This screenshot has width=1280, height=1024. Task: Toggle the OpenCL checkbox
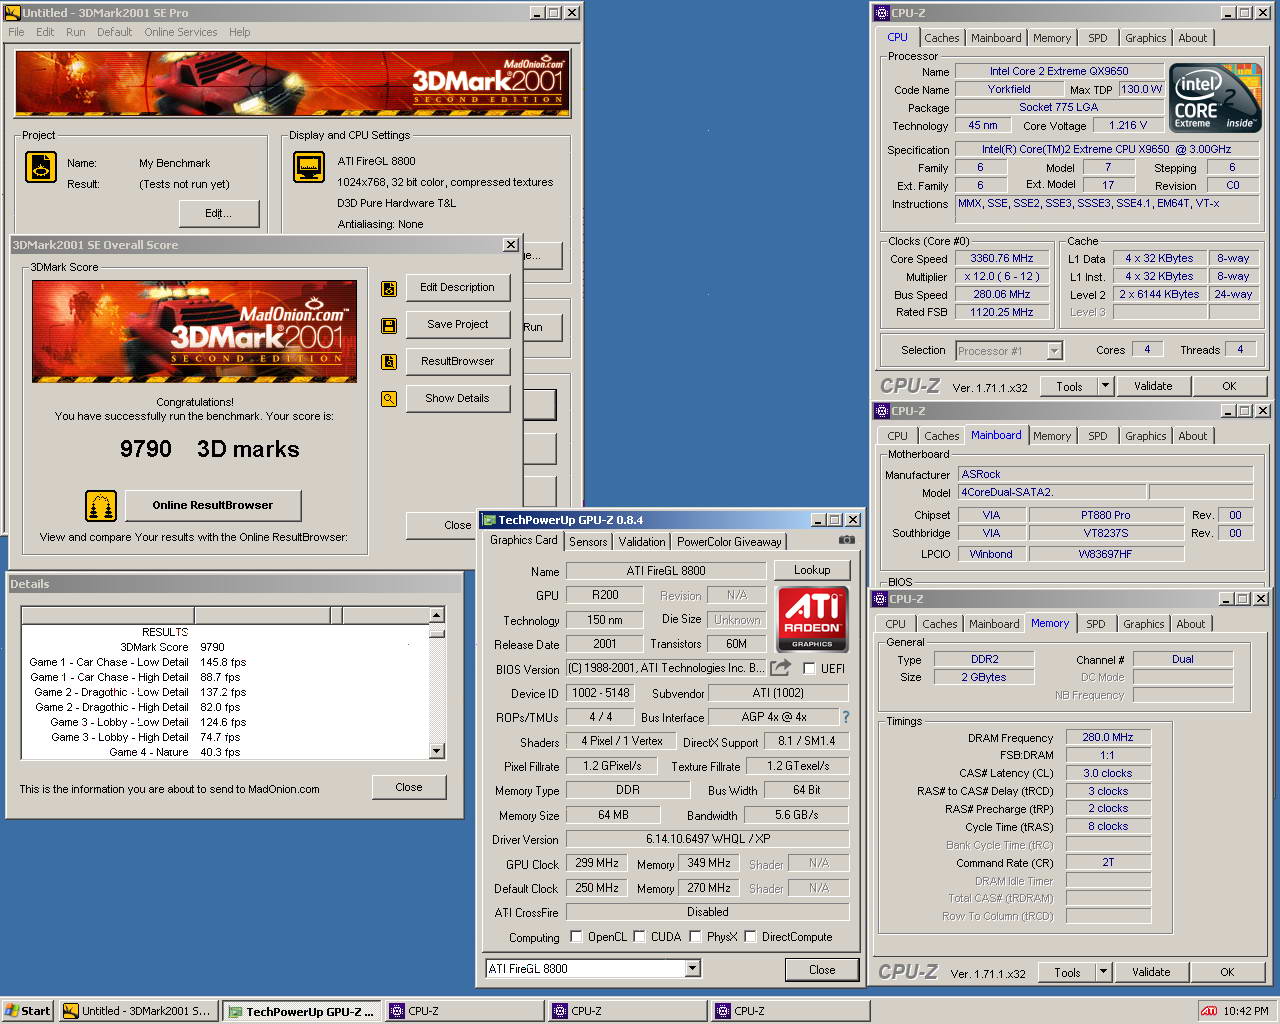pos(576,937)
